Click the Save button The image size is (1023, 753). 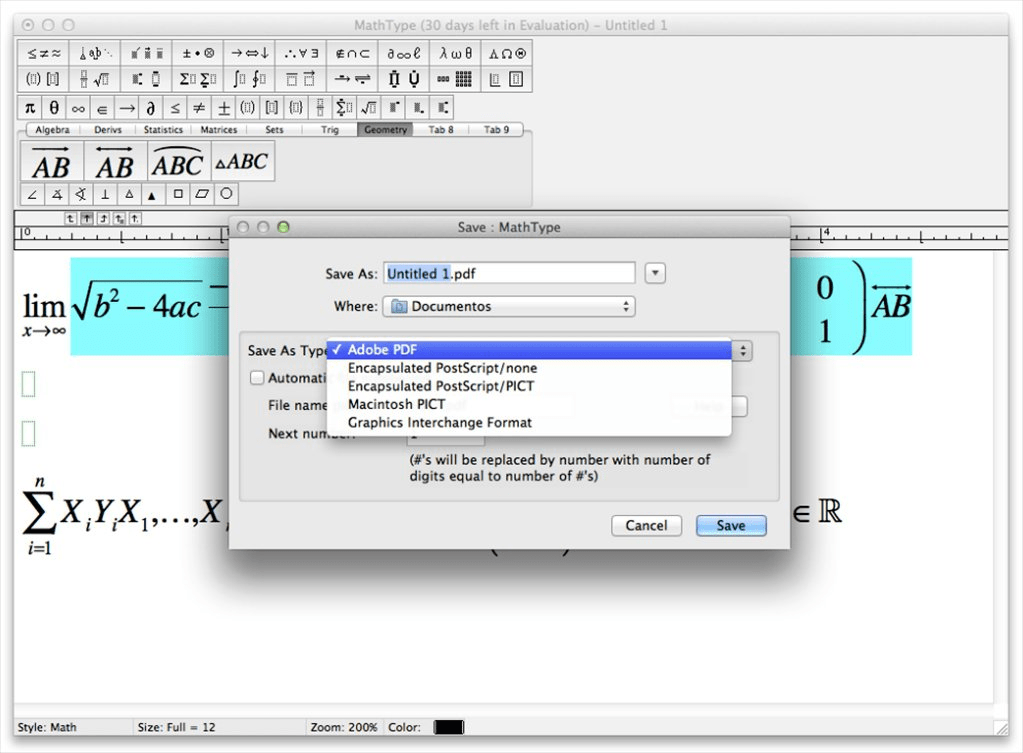pyautogui.click(x=730, y=526)
